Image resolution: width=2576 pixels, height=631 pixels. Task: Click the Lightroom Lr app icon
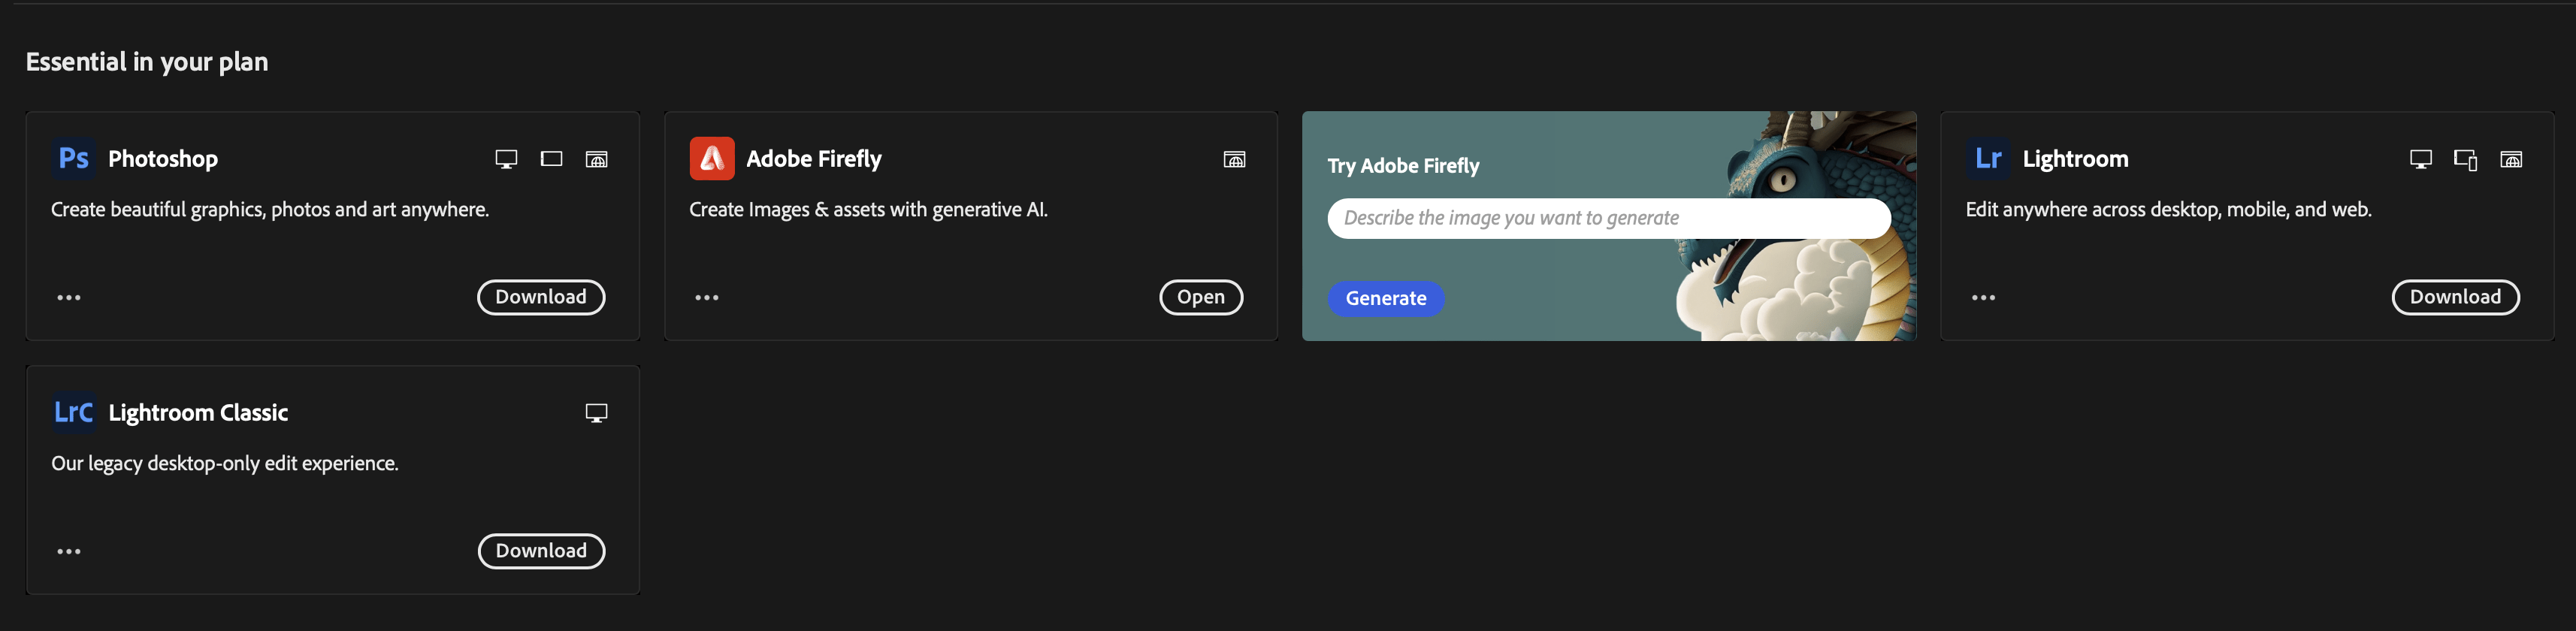(x=1988, y=158)
